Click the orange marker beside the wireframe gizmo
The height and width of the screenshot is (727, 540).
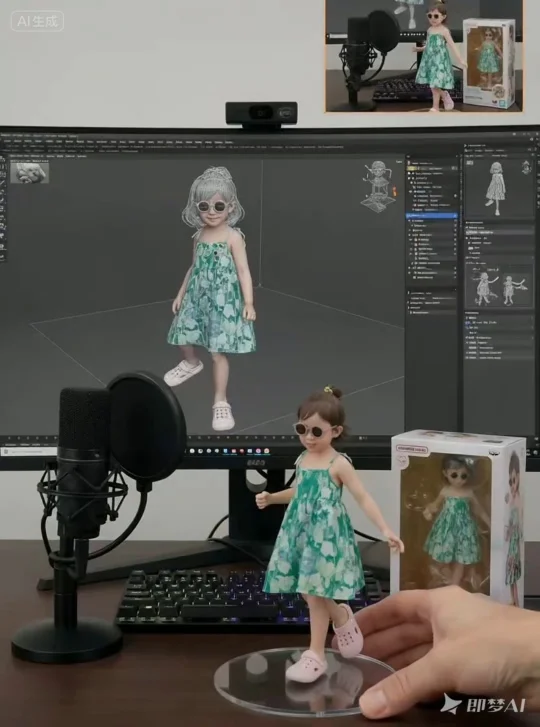pyautogui.click(x=394, y=189)
